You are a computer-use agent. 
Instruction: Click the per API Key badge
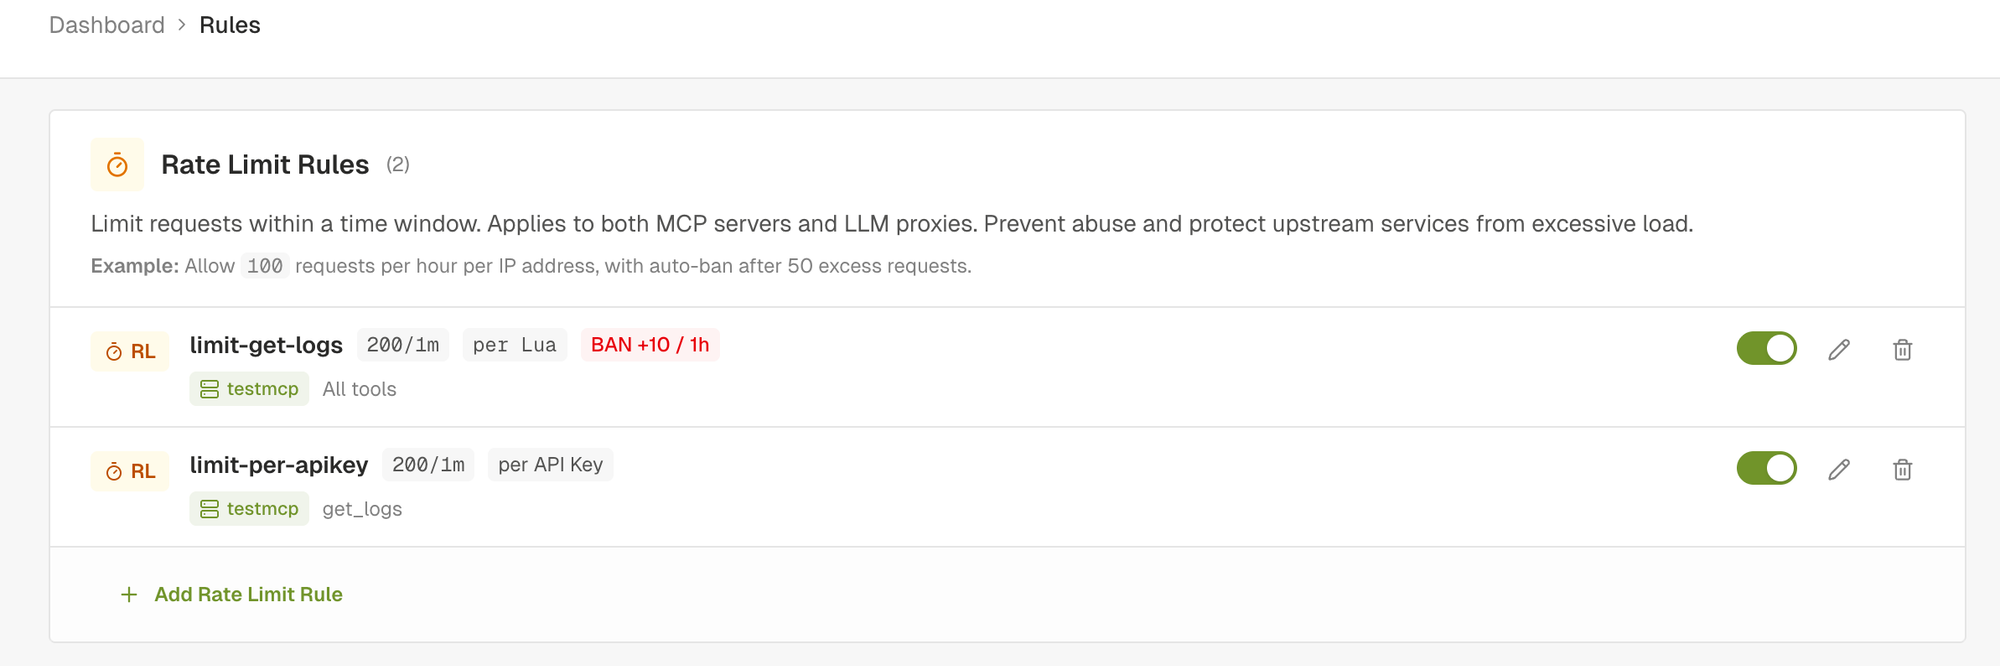[x=550, y=465]
